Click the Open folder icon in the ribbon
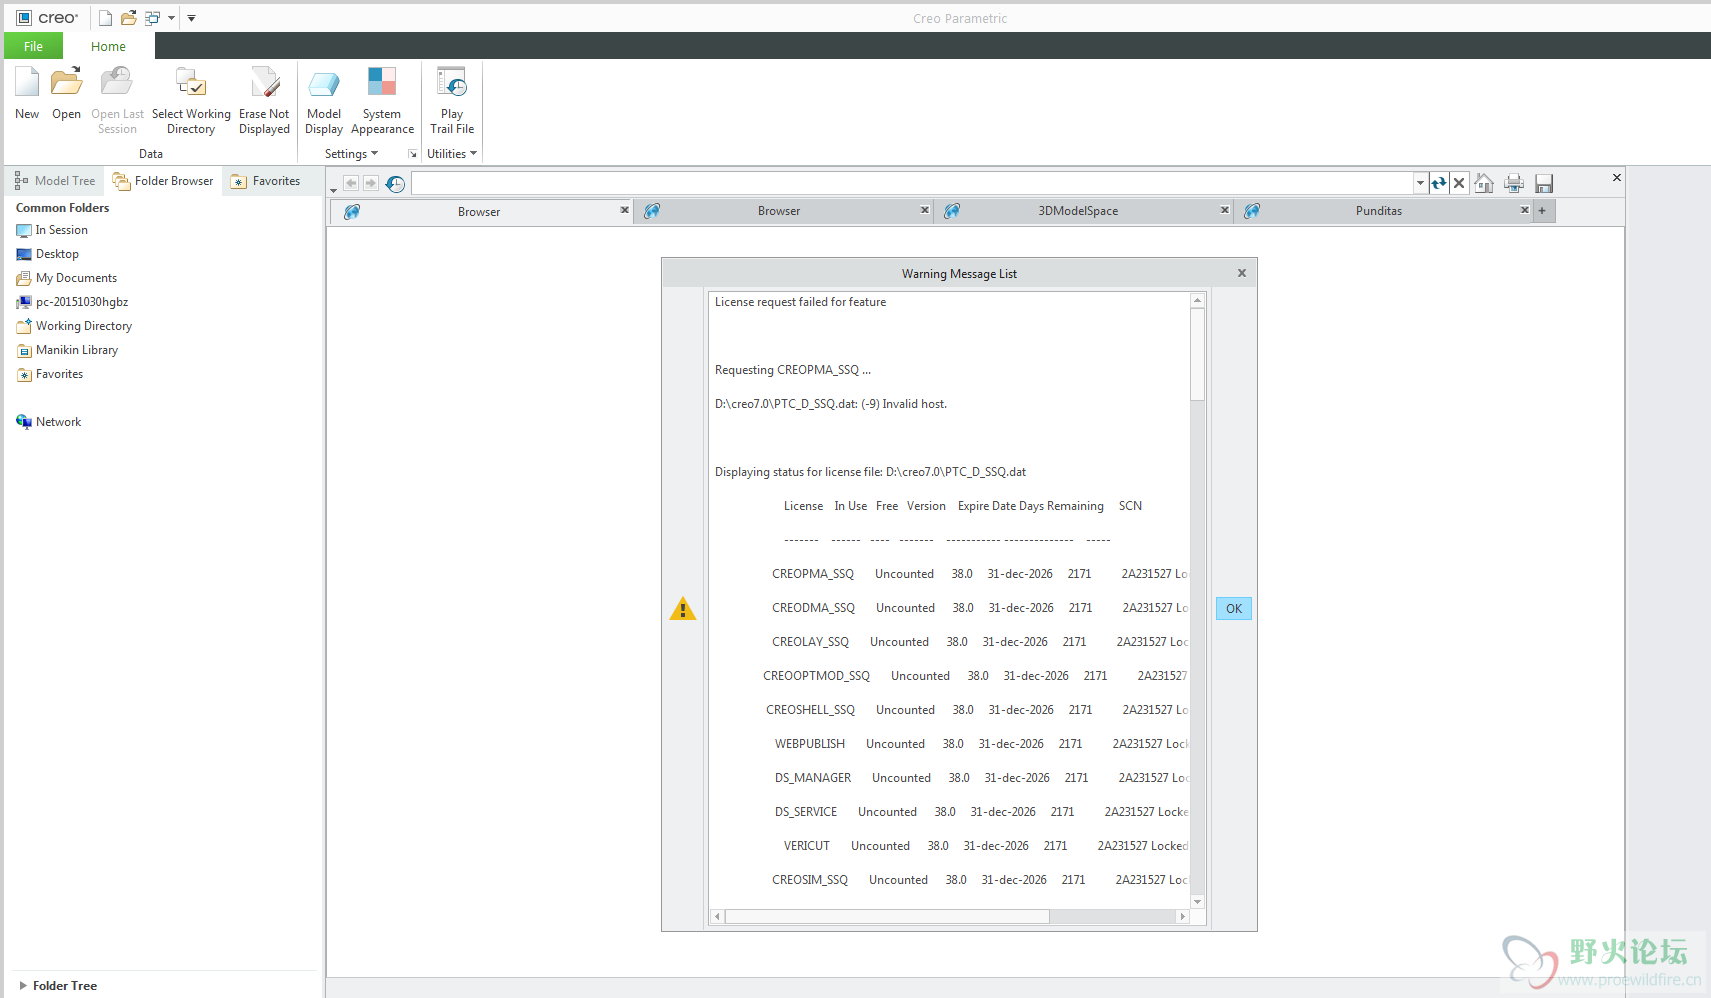The width and height of the screenshot is (1711, 998). (67, 82)
